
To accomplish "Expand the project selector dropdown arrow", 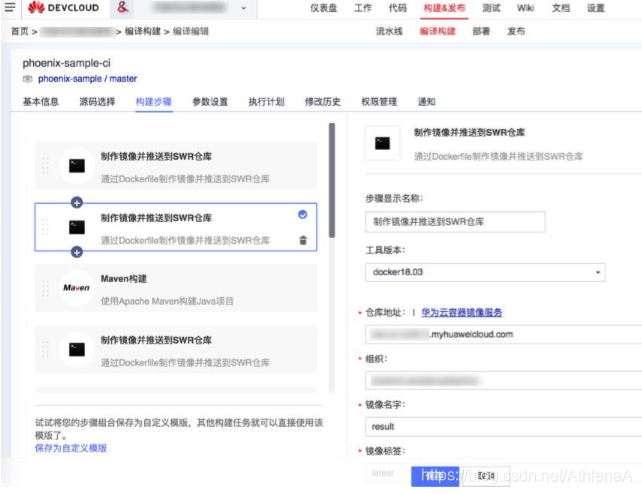I will (x=244, y=8).
